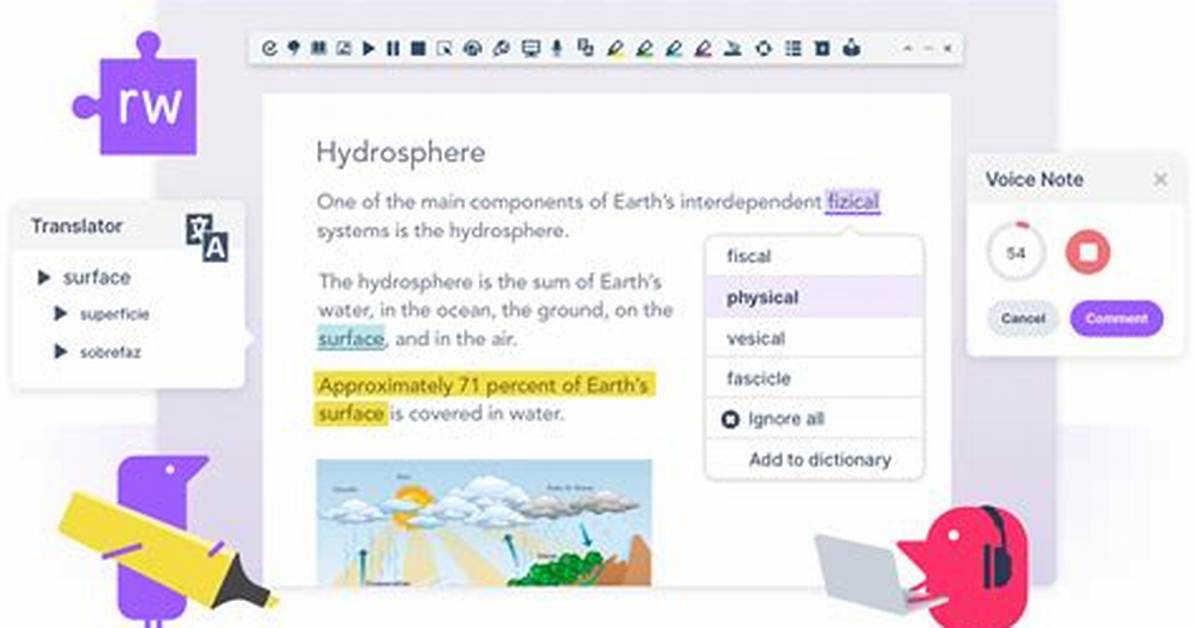Open the word Prediction tool icon

[x=294, y=49]
